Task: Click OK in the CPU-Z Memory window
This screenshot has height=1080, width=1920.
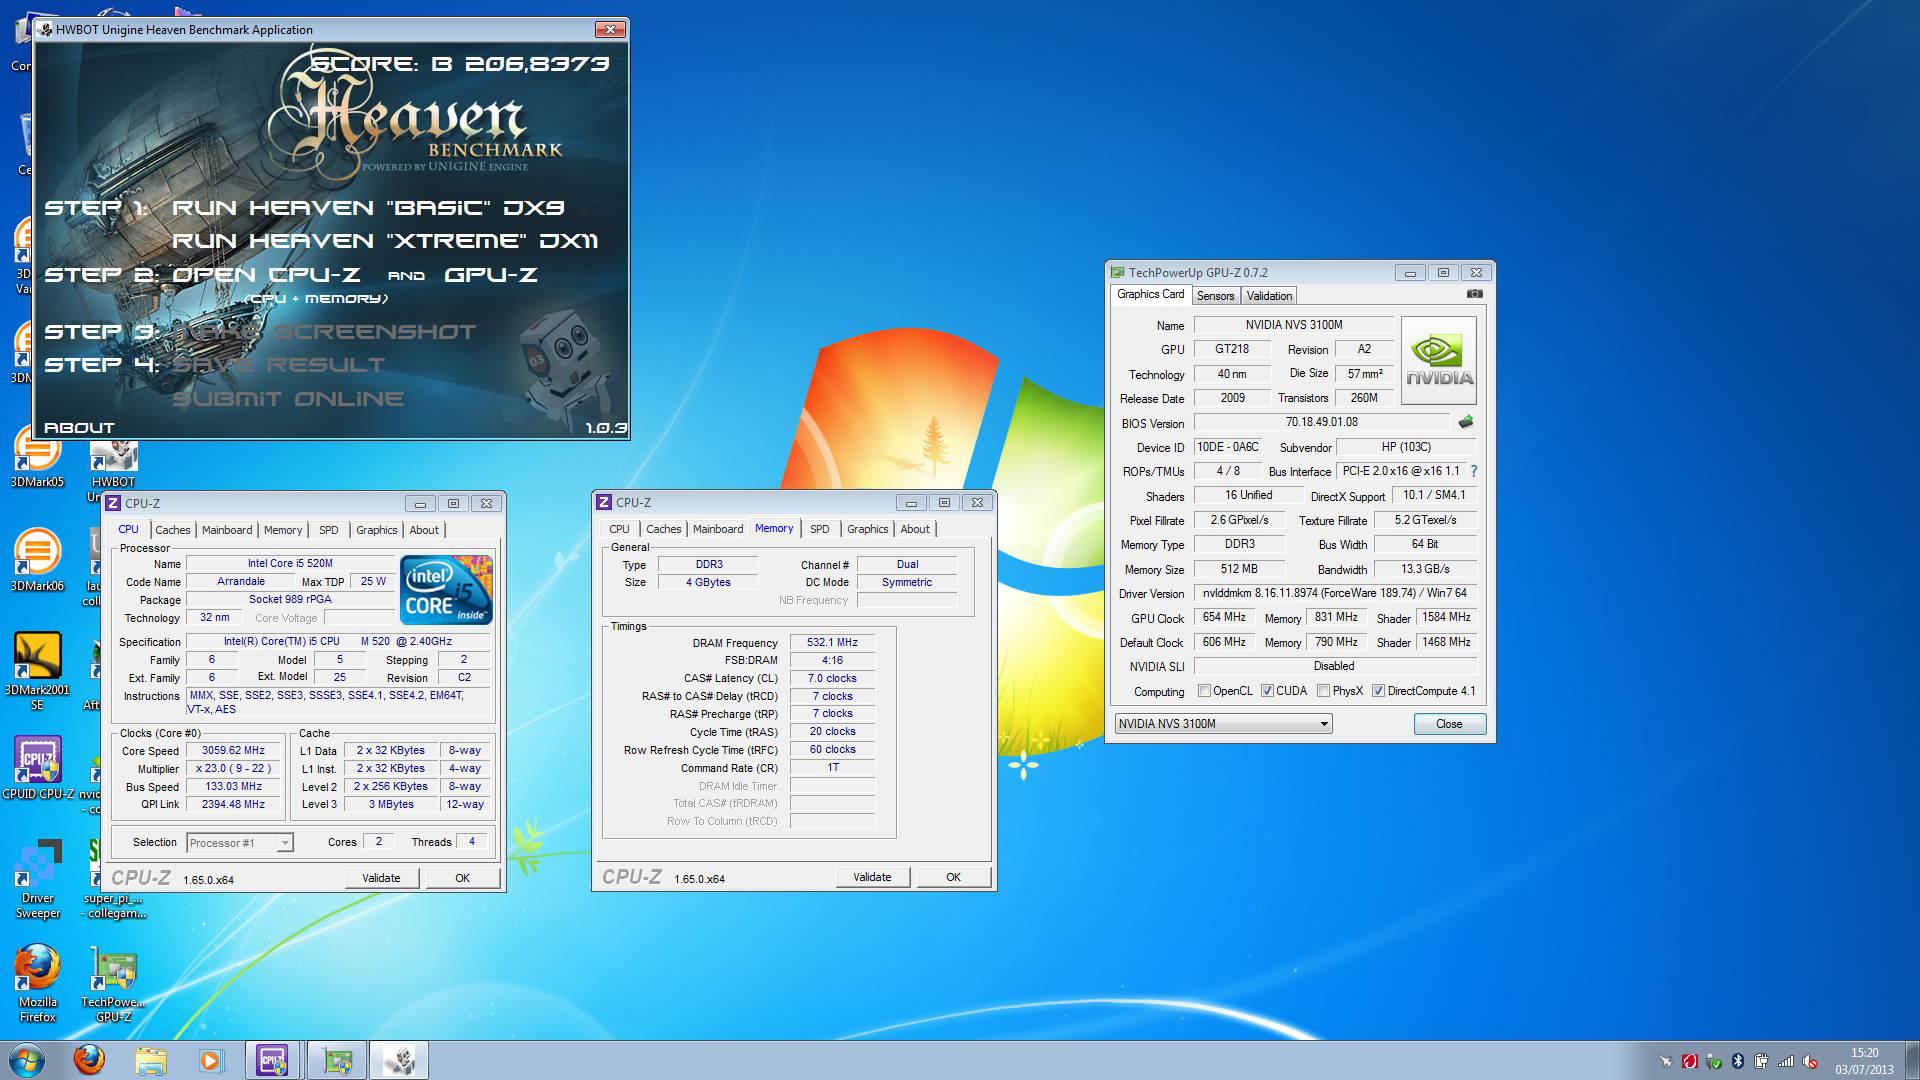Action: click(x=953, y=877)
